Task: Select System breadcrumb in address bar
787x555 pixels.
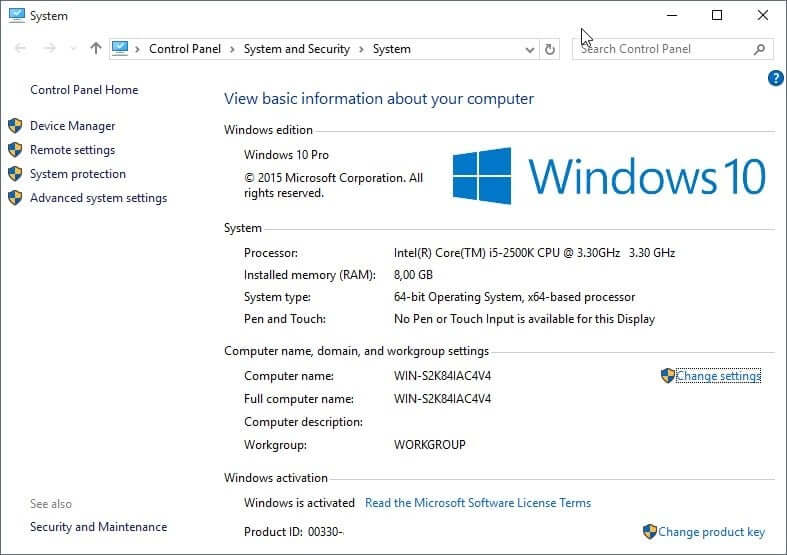Action: click(391, 49)
